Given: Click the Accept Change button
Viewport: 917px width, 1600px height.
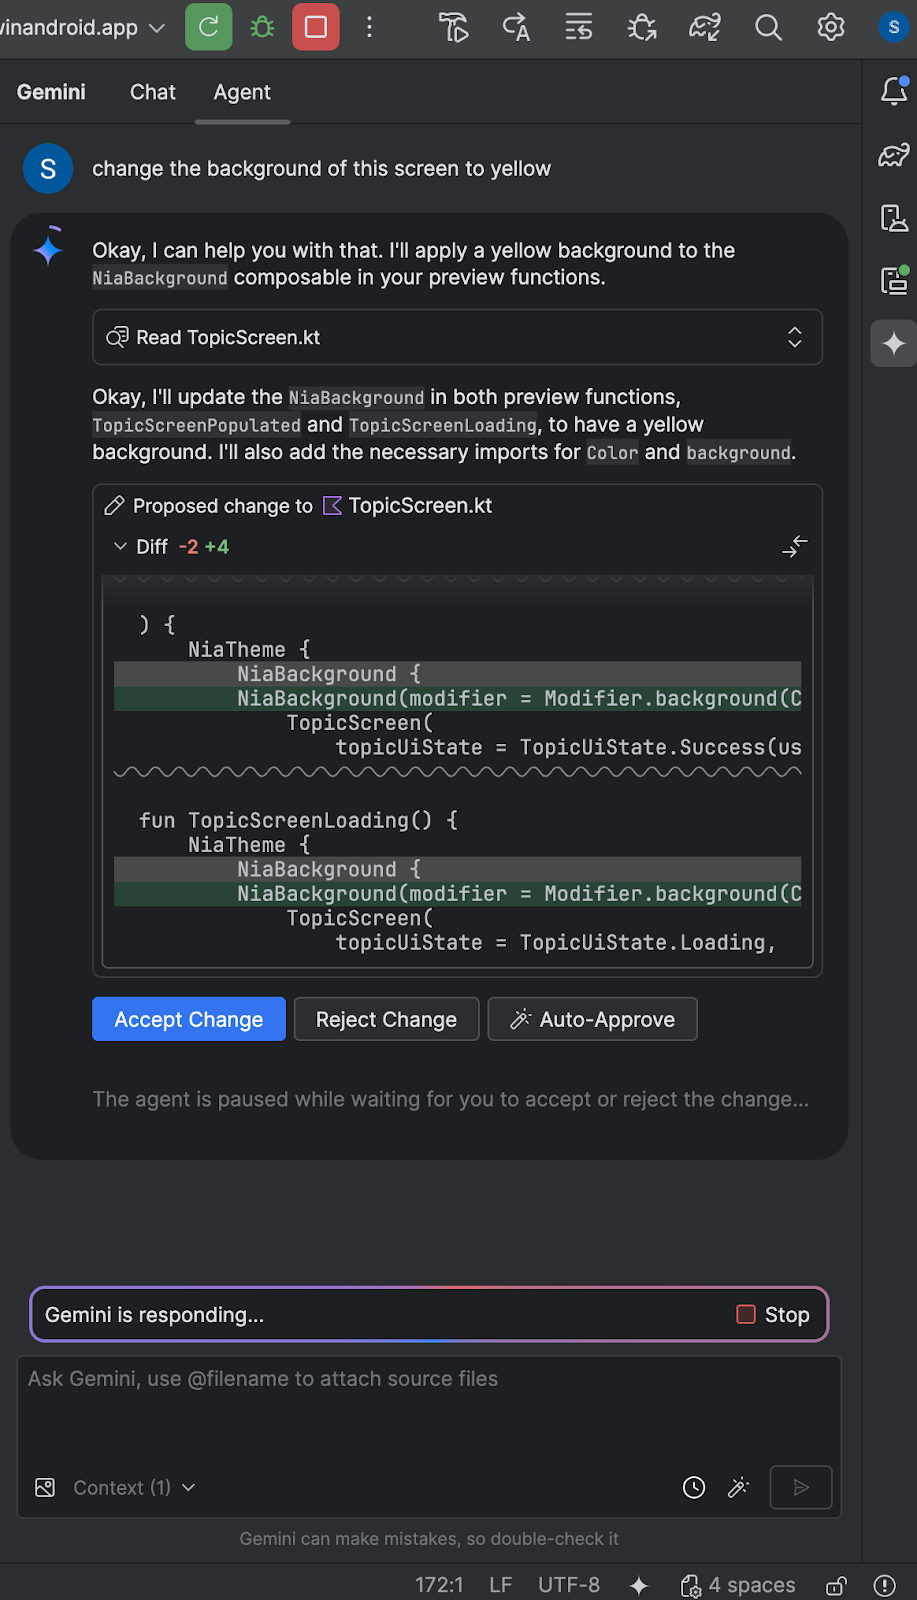Looking at the screenshot, I should (x=189, y=1019).
